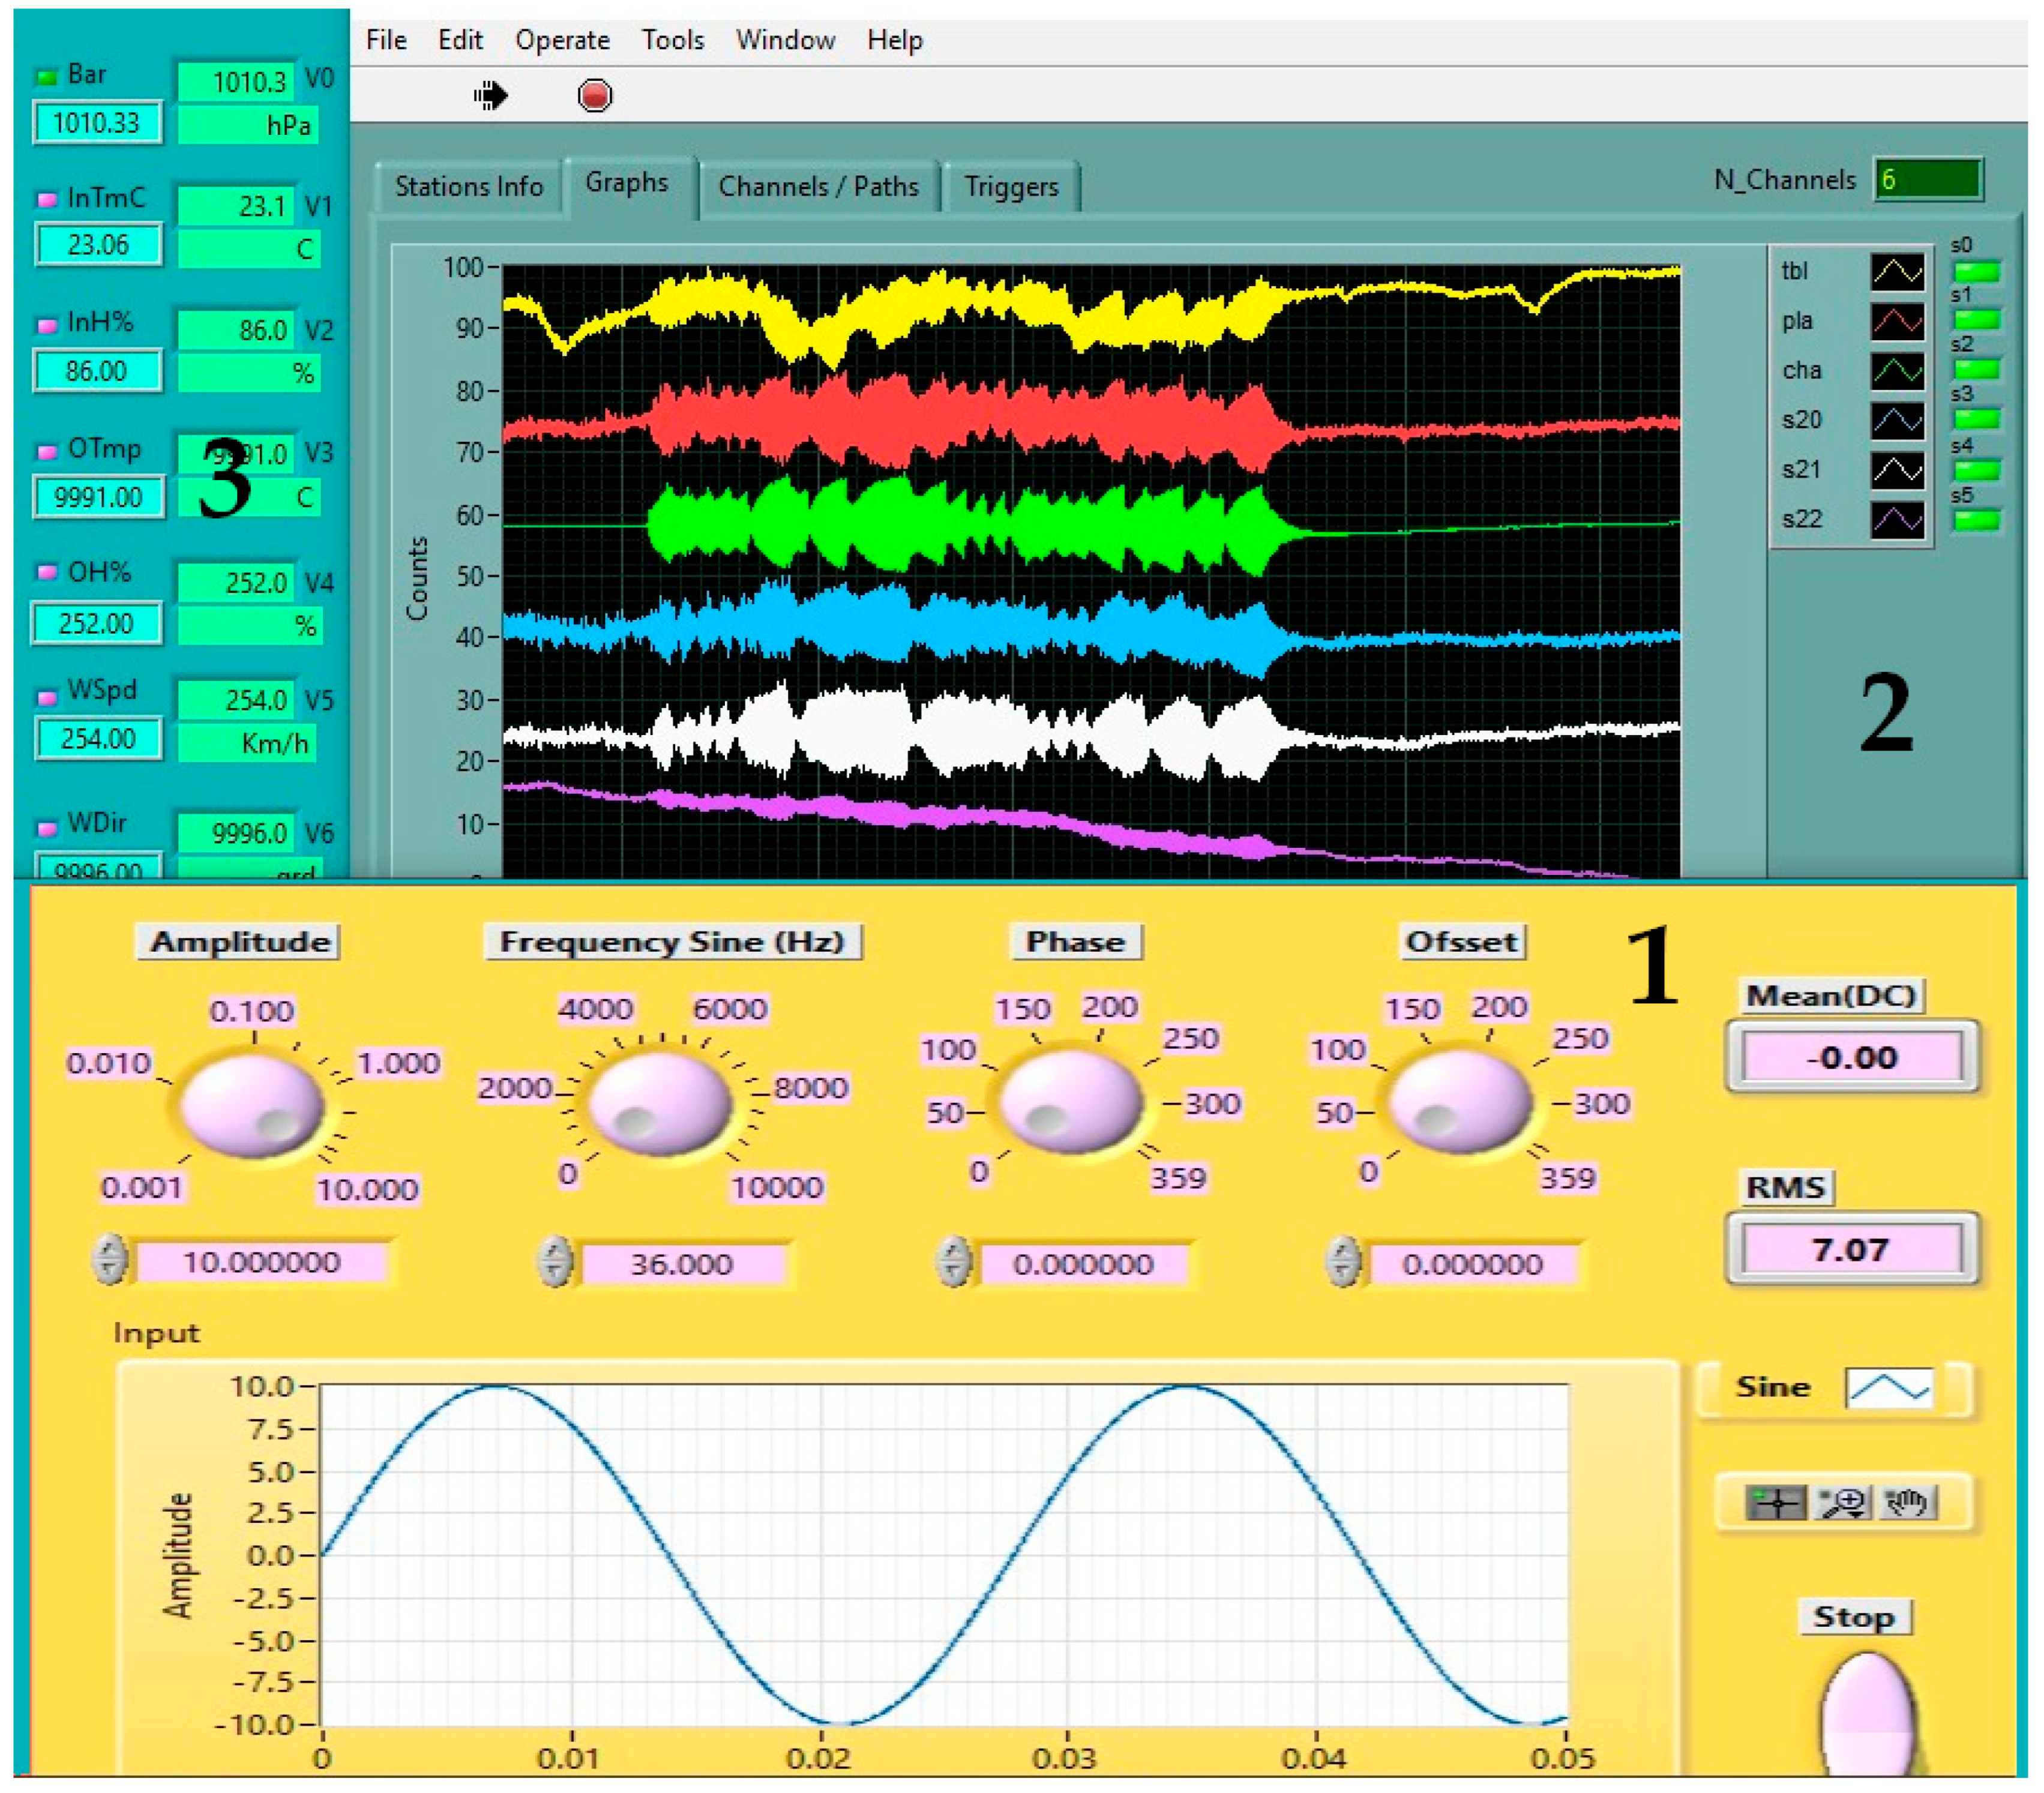Click the Offset value stepper arrows
This screenshot has height=1793, width=2044.
pyautogui.click(x=1343, y=1262)
